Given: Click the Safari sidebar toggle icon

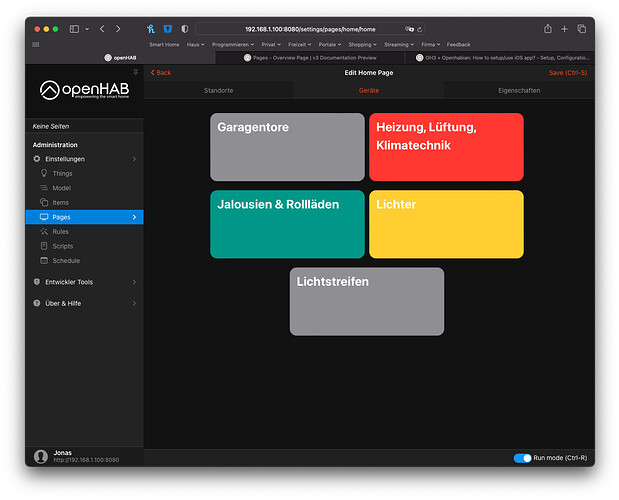Looking at the screenshot, I should [x=74, y=29].
